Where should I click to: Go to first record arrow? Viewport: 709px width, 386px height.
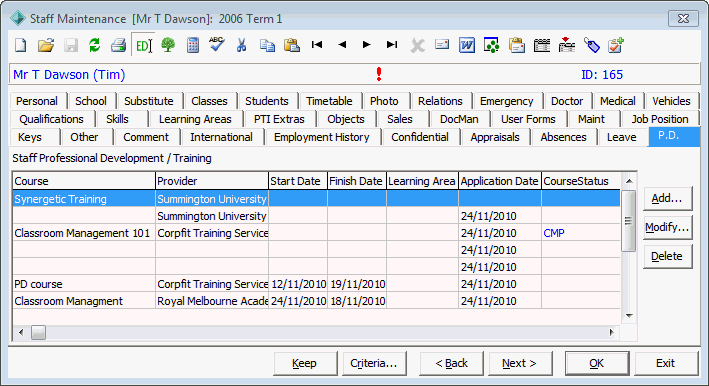click(317, 44)
